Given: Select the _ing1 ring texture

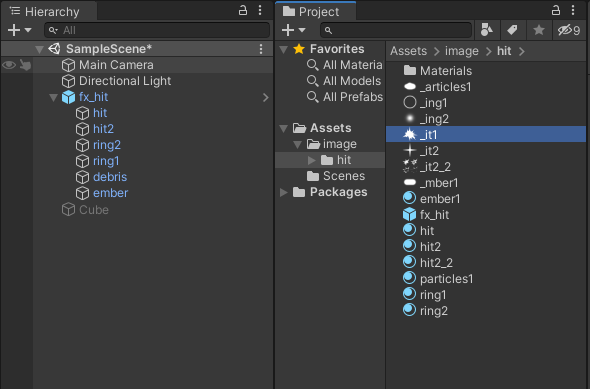Looking at the screenshot, I should pyautogui.click(x=433, y=103).
